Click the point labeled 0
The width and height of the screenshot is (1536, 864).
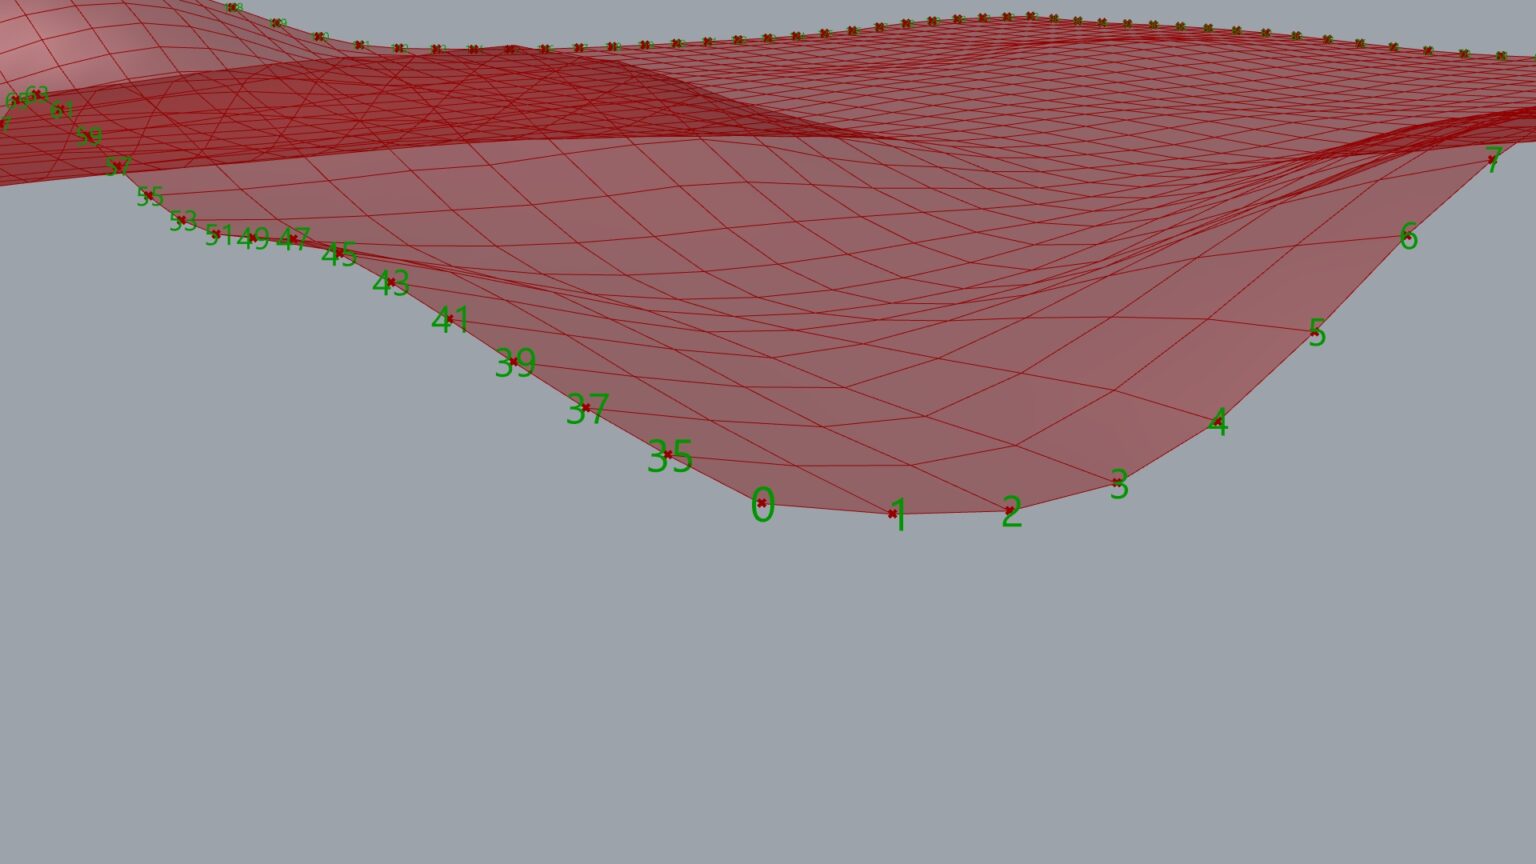762,503
